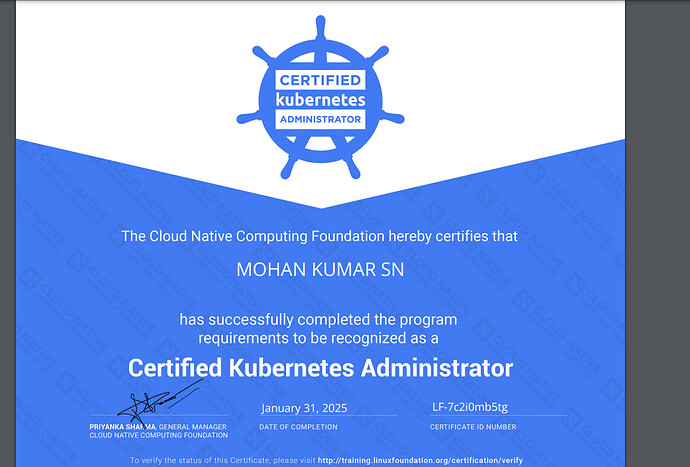Click the certificate ID LF-7c2i0mb5tg
The width and height of the screenshot is (690, 467).
pyautogui.click(x=470, y=407)
